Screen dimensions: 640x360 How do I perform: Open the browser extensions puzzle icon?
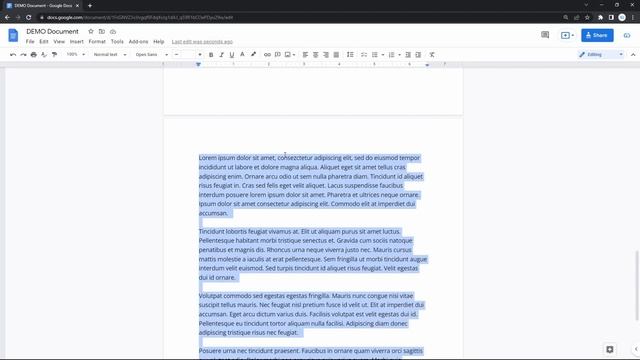point(600,18)
